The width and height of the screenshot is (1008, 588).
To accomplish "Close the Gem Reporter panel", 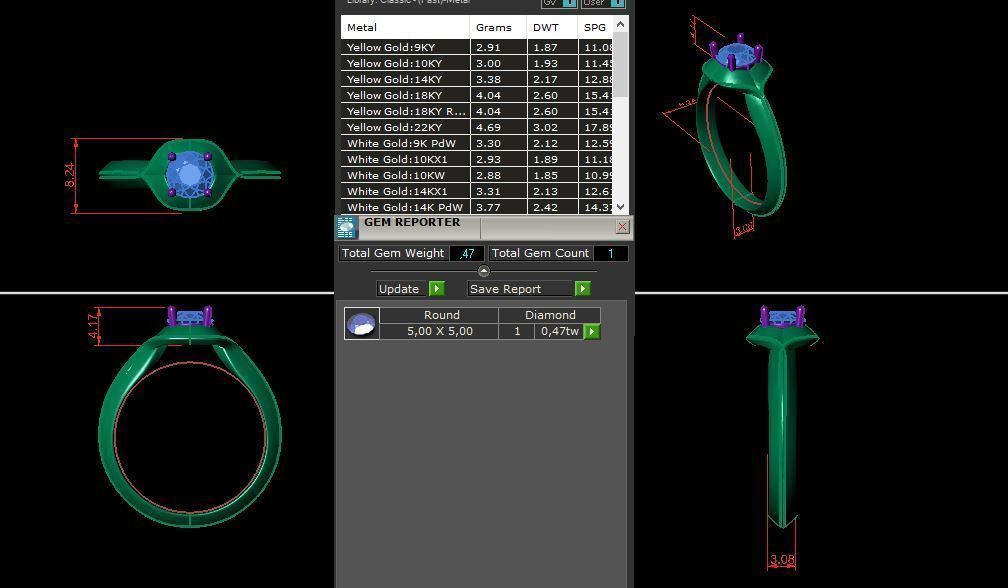I will pos(622,226).
